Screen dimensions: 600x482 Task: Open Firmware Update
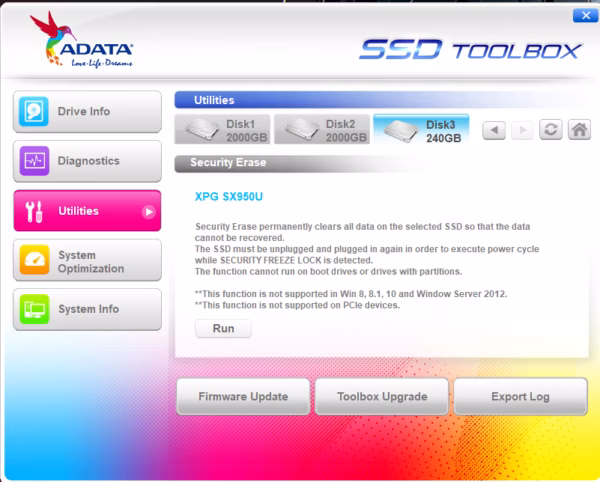(243, 397)
